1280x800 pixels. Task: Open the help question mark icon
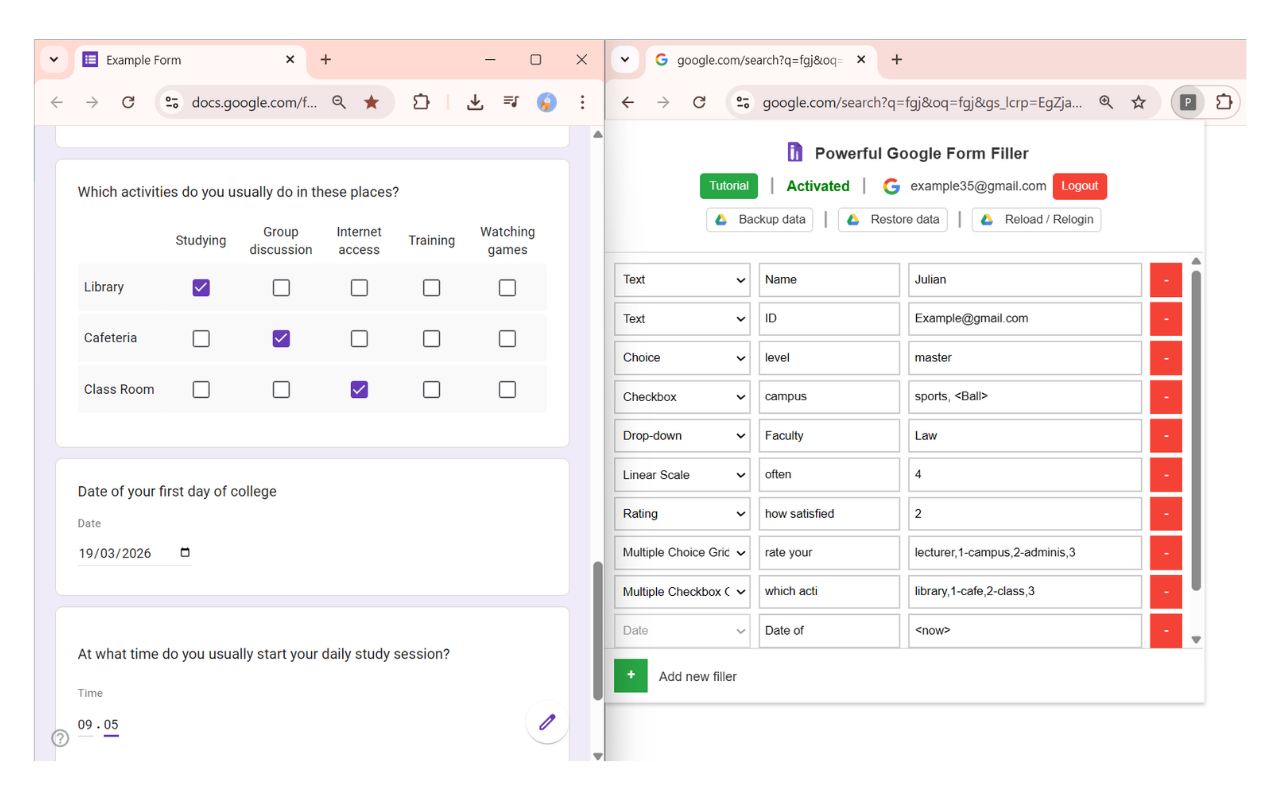[60, 738]
